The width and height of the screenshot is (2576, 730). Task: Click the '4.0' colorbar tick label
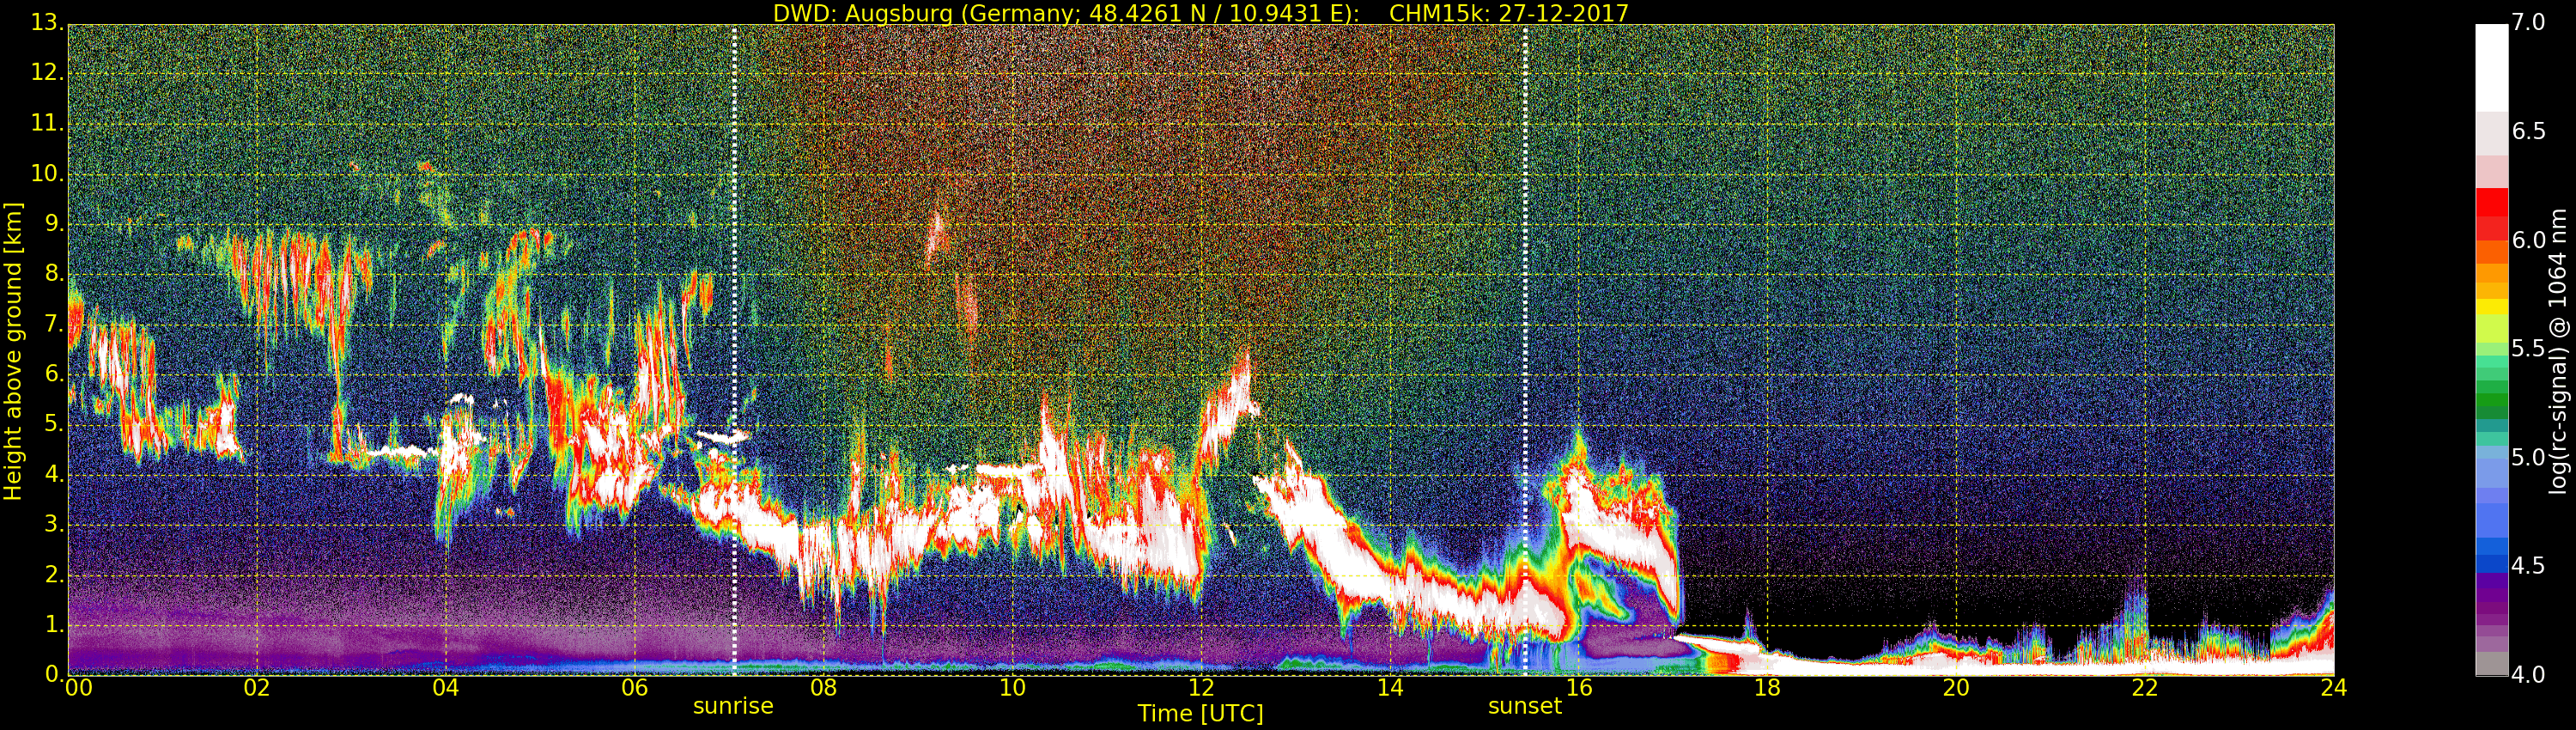point(2529,675)
